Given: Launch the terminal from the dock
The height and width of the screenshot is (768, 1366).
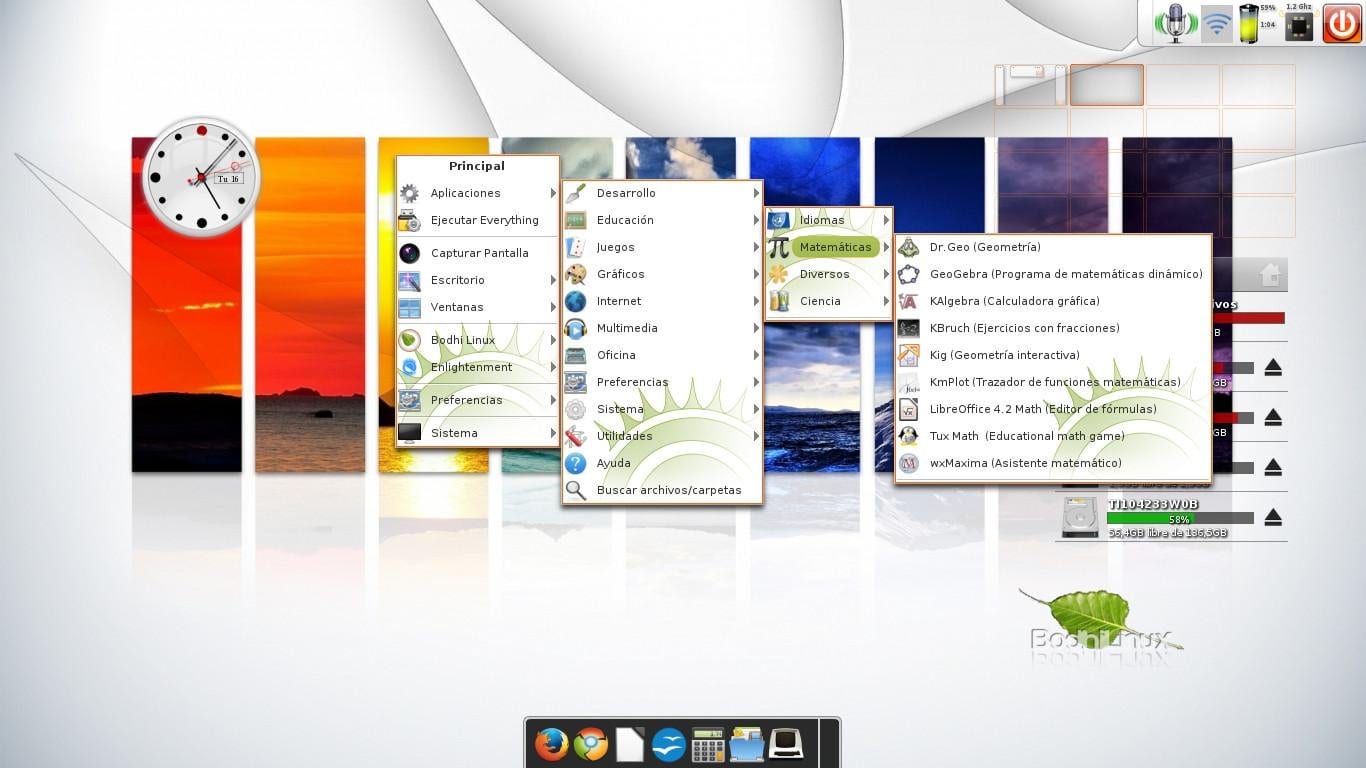Looking at the screenshot, I should click(787, 745).
